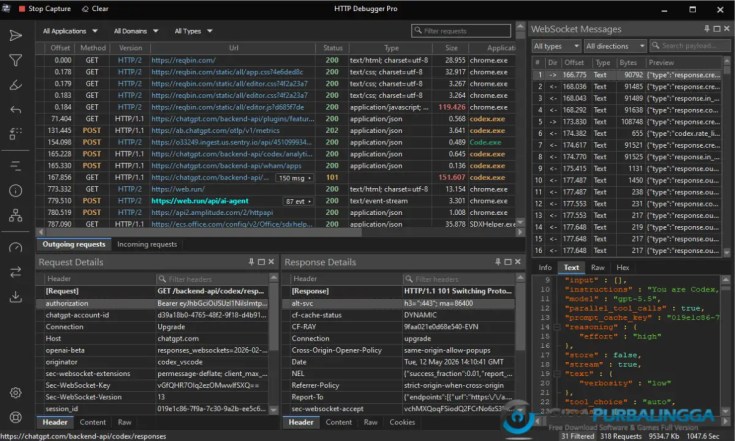Open settings gear in sidebar
This screenshot has width=735, height=441.
pos(15,393)
